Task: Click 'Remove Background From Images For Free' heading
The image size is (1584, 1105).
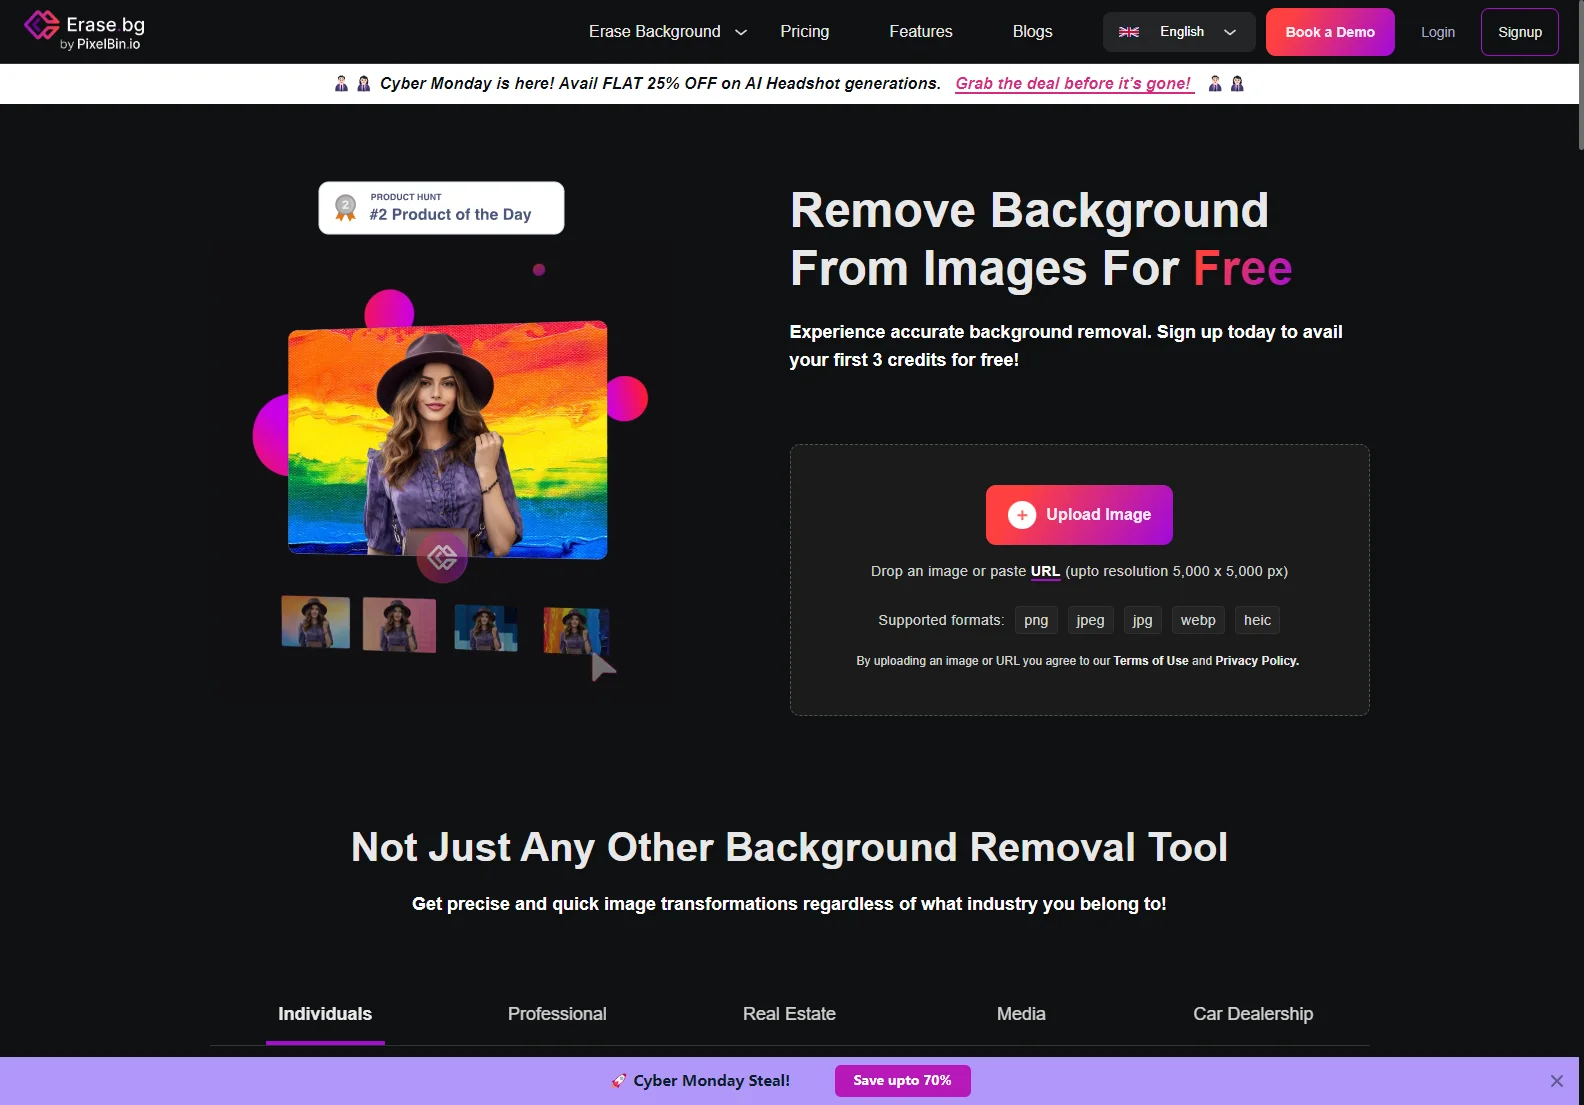Action: (x=1041, y=239)
